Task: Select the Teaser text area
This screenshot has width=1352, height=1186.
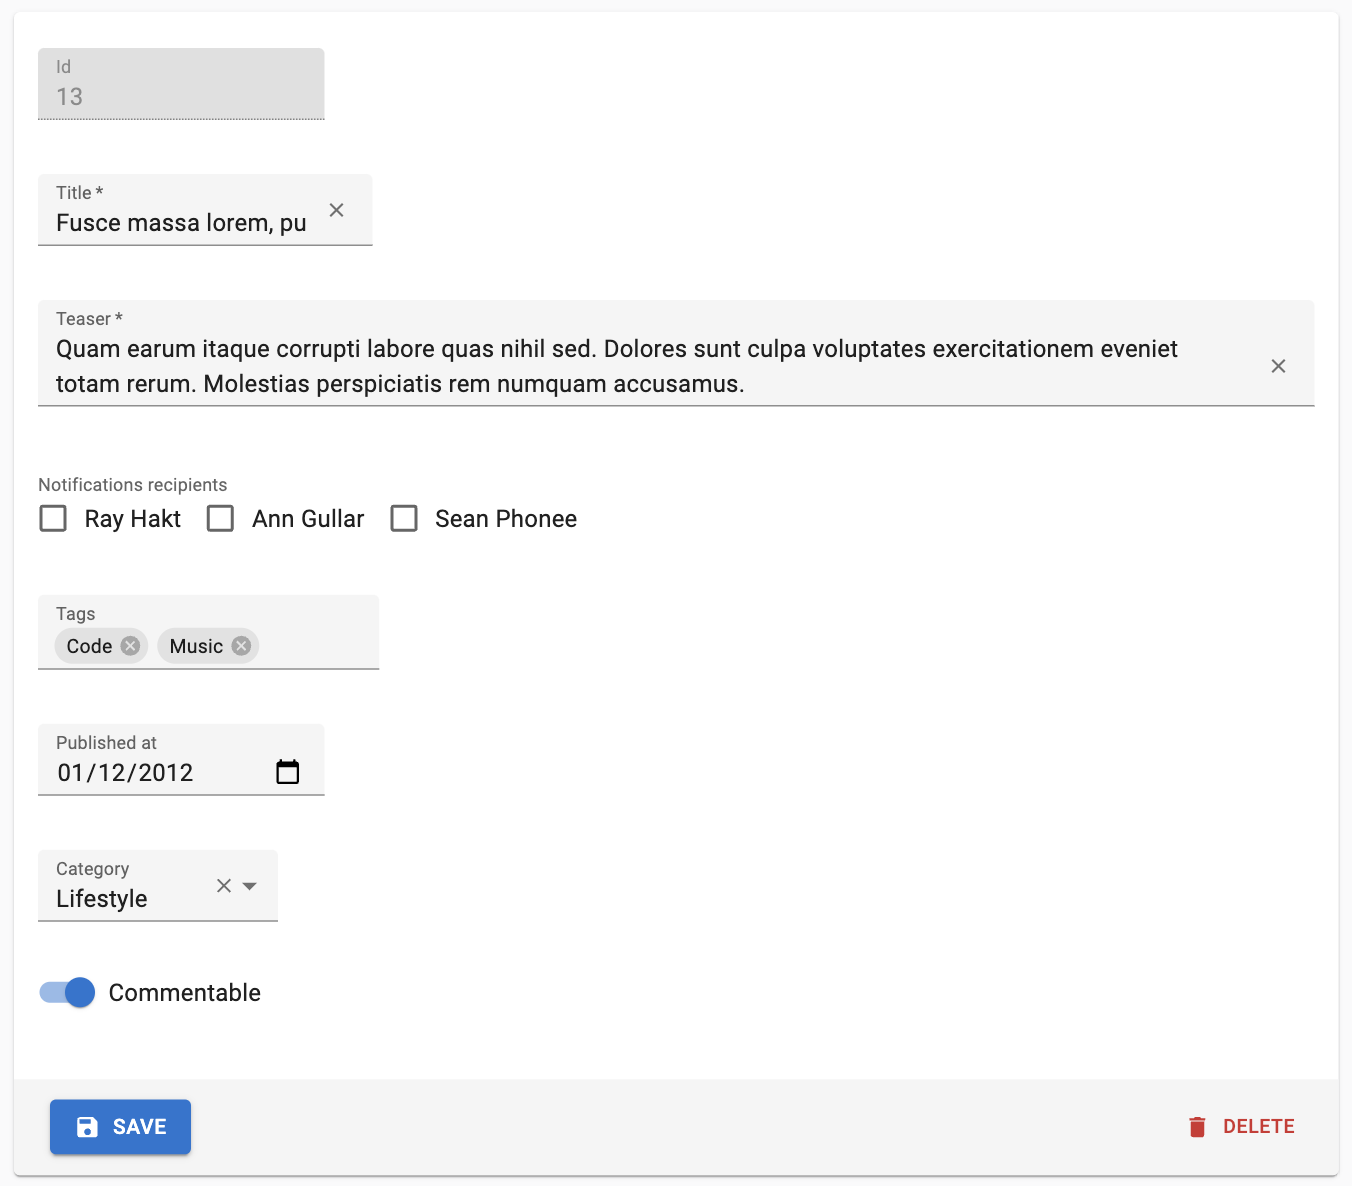Action: (600, 366)
